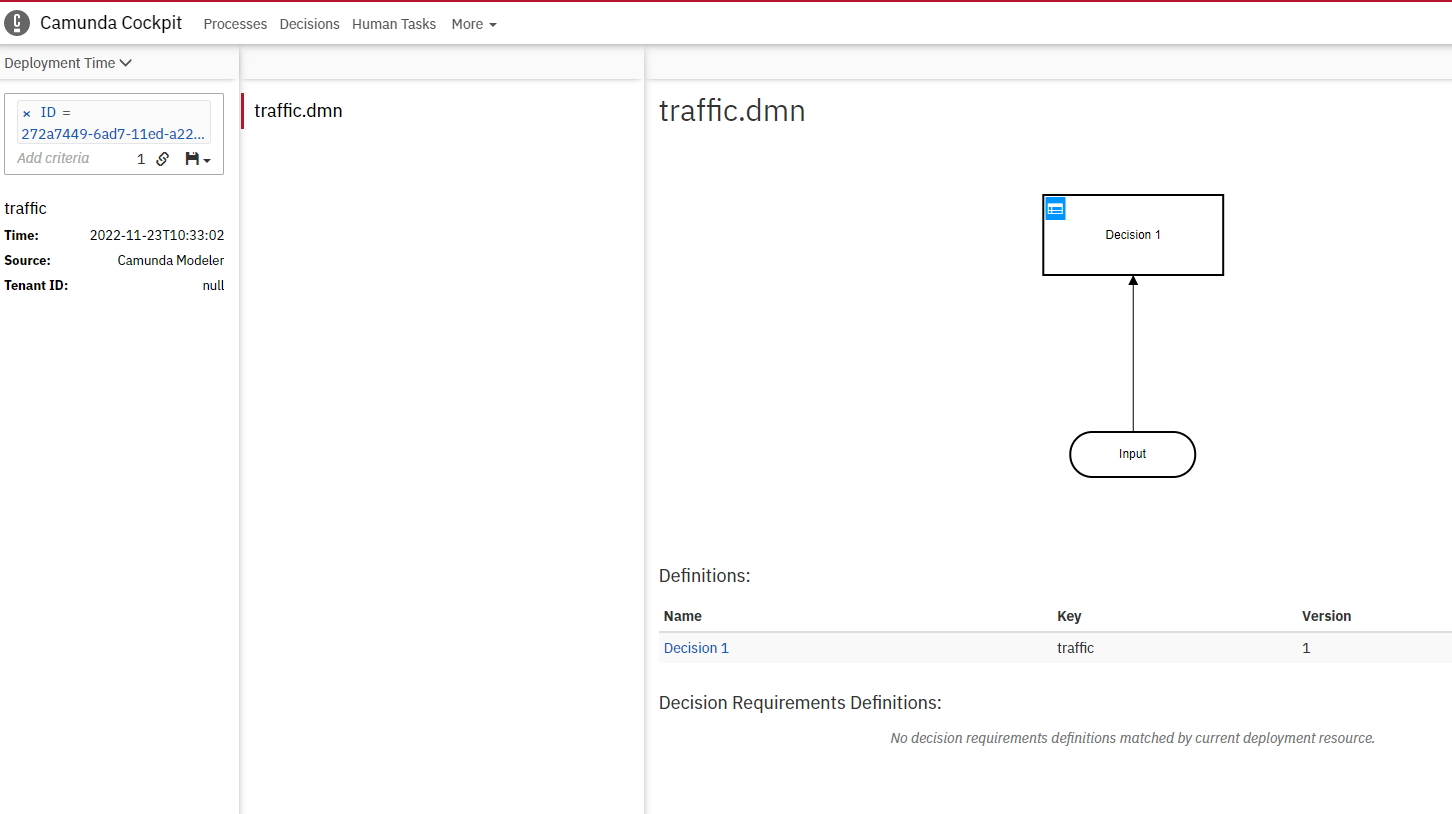Click the ID filter equals operator
1452x814 pixels.
click(66, 113)
